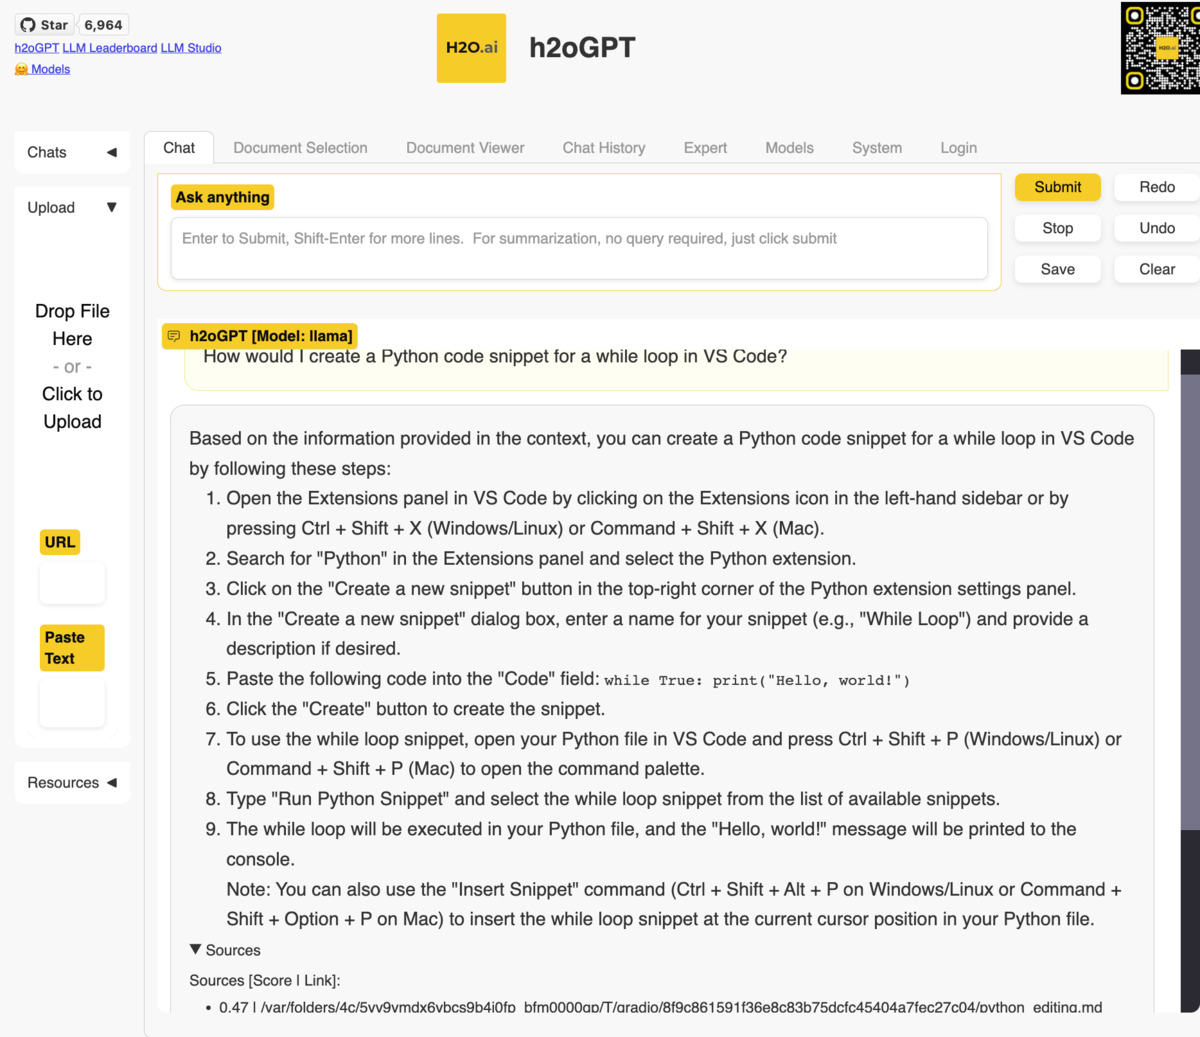
Task: Clear the conversation
Action: click(x=1155, y=268)
